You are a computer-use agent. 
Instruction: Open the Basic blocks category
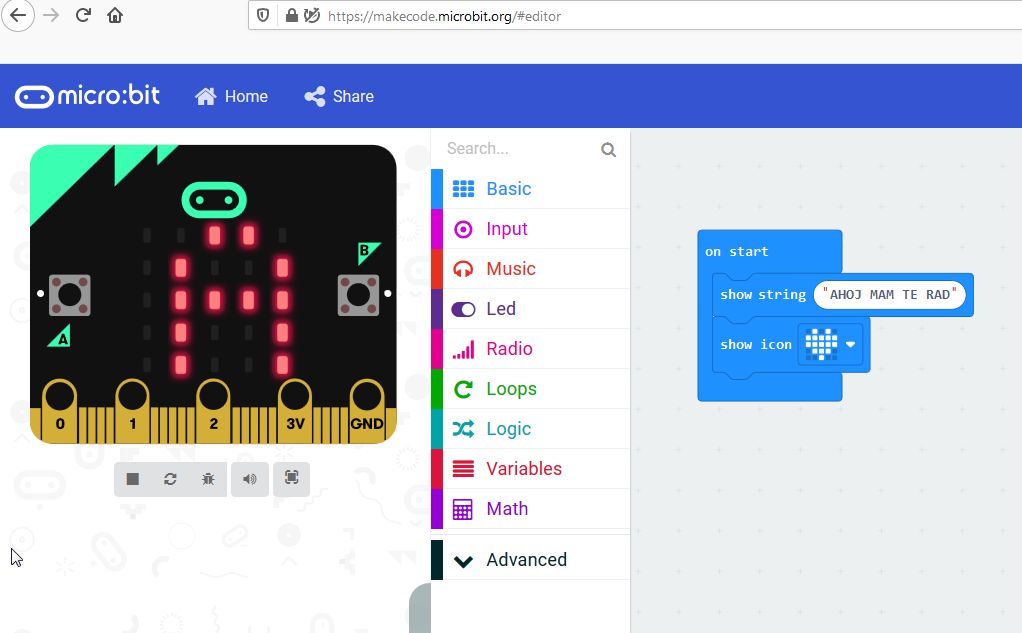click(x=508, y=189)
